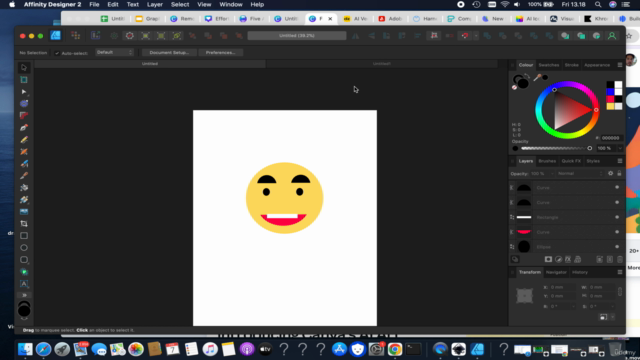Open the account icon in the toolbar
The image size is (640, 360).
coord(612,36)
